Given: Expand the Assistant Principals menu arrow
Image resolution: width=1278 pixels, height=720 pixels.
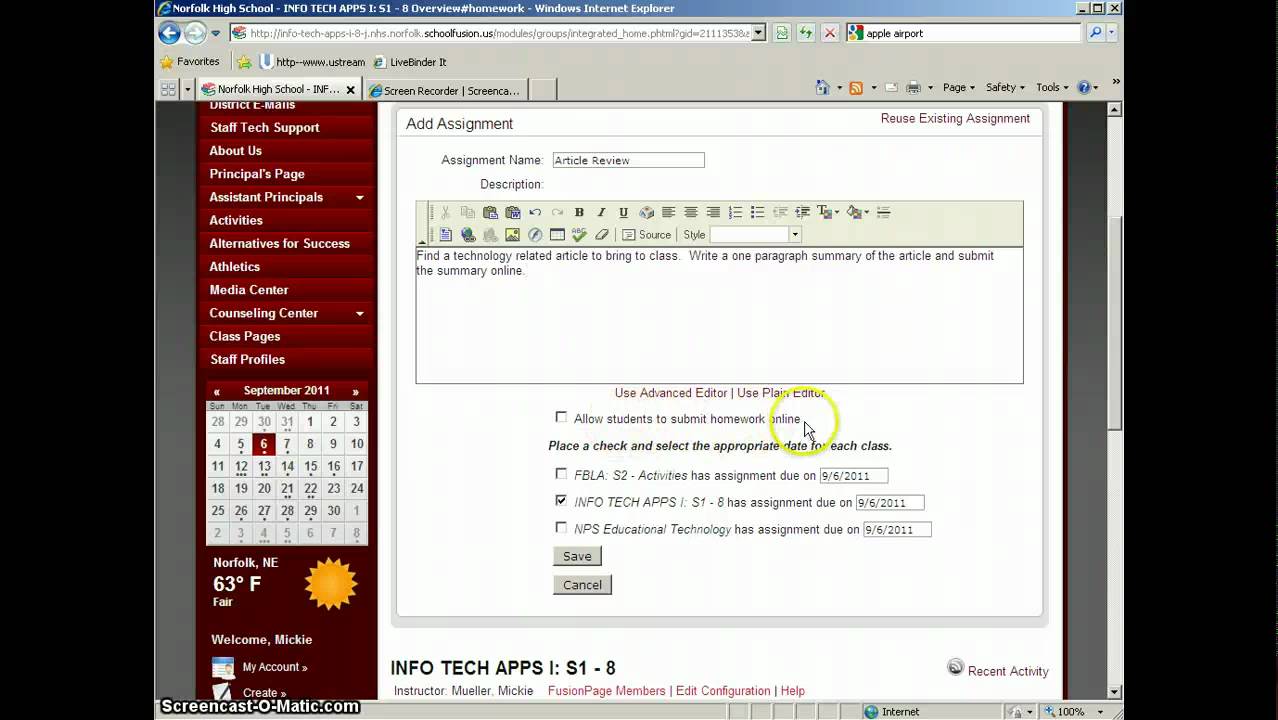Looking at the screenshot, I should click(359, 198).
